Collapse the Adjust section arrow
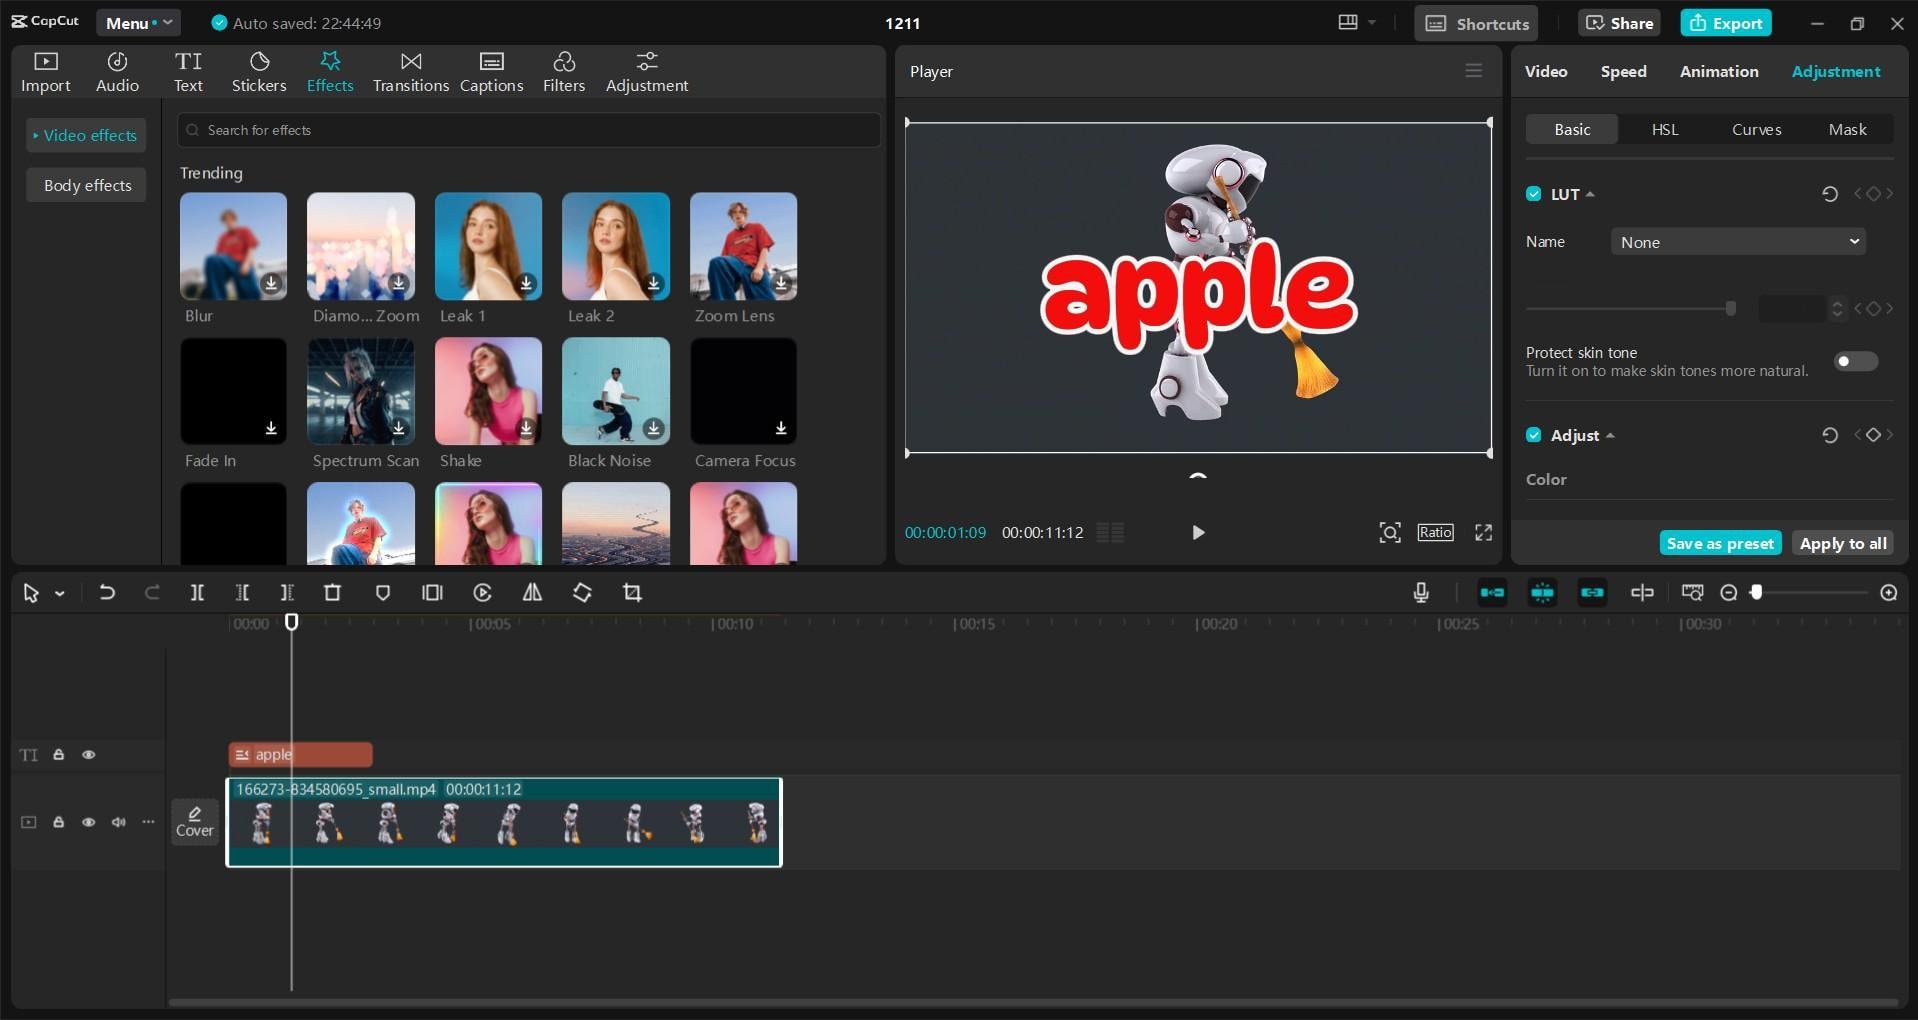The width and height of the screenshot is (1918, 1020). [1610, 435]
